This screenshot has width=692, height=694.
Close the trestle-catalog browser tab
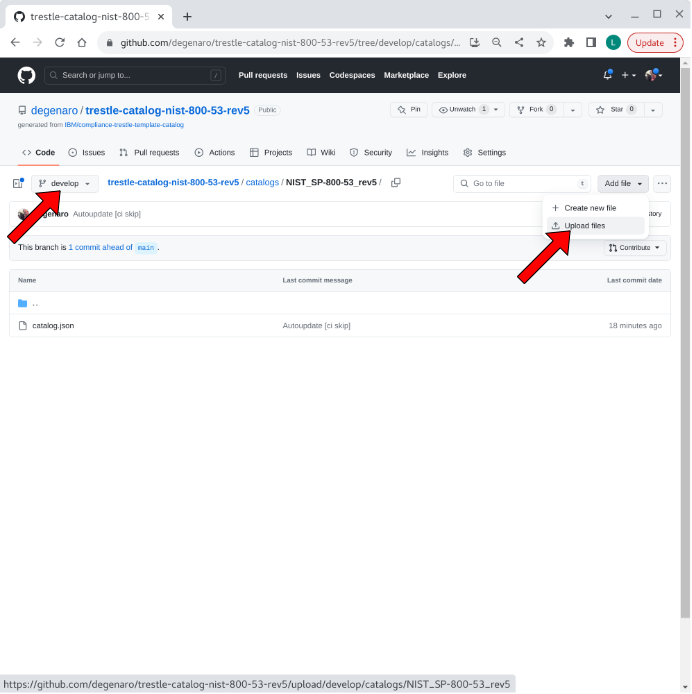tap(161, 17)
